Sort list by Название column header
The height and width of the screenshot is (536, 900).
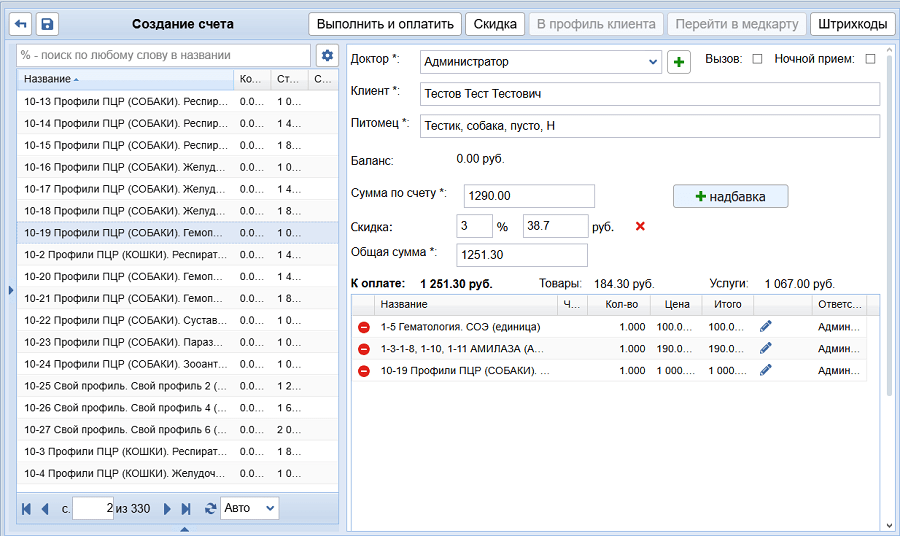click(x=124, y=79)
